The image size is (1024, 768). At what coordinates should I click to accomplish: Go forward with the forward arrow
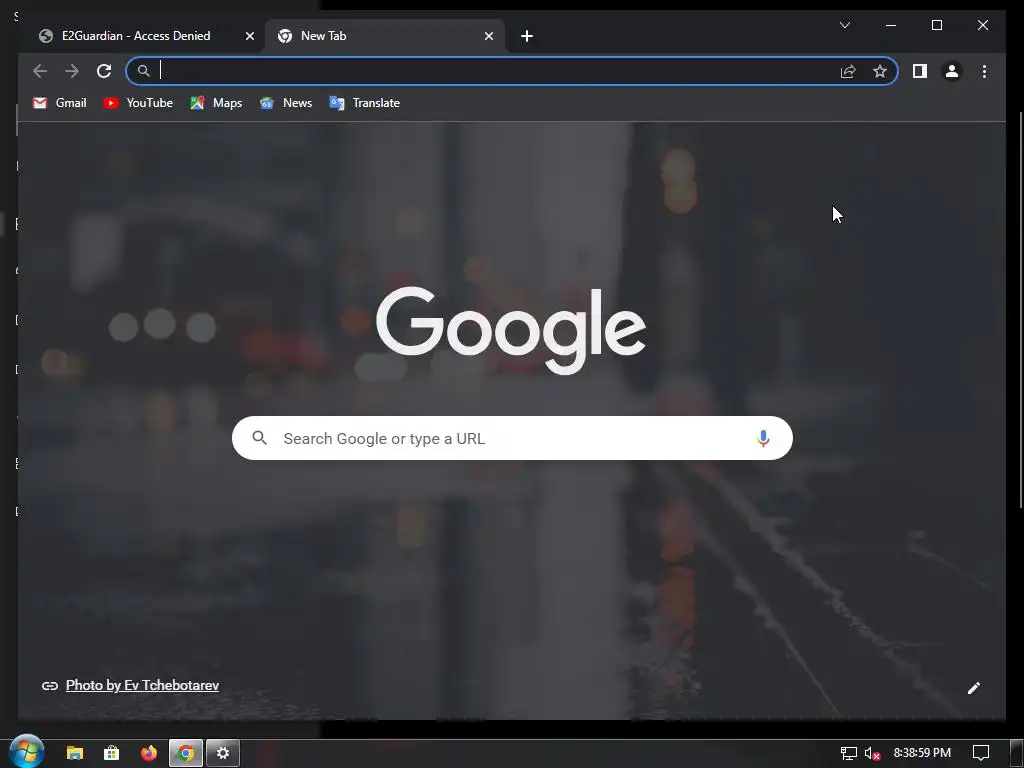coord(72,71)
